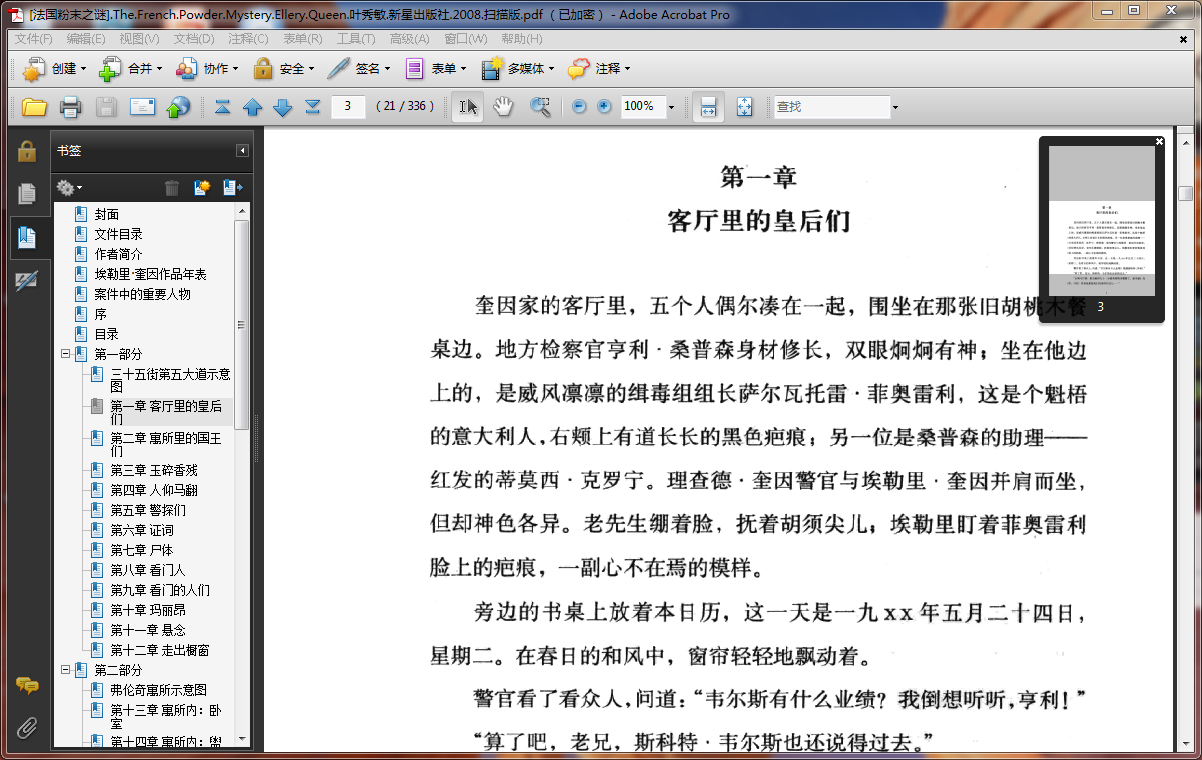Select the 文件目录 bookmark
The height and width of the screenshot is (760, 1202).
click(x=119, y=234)
